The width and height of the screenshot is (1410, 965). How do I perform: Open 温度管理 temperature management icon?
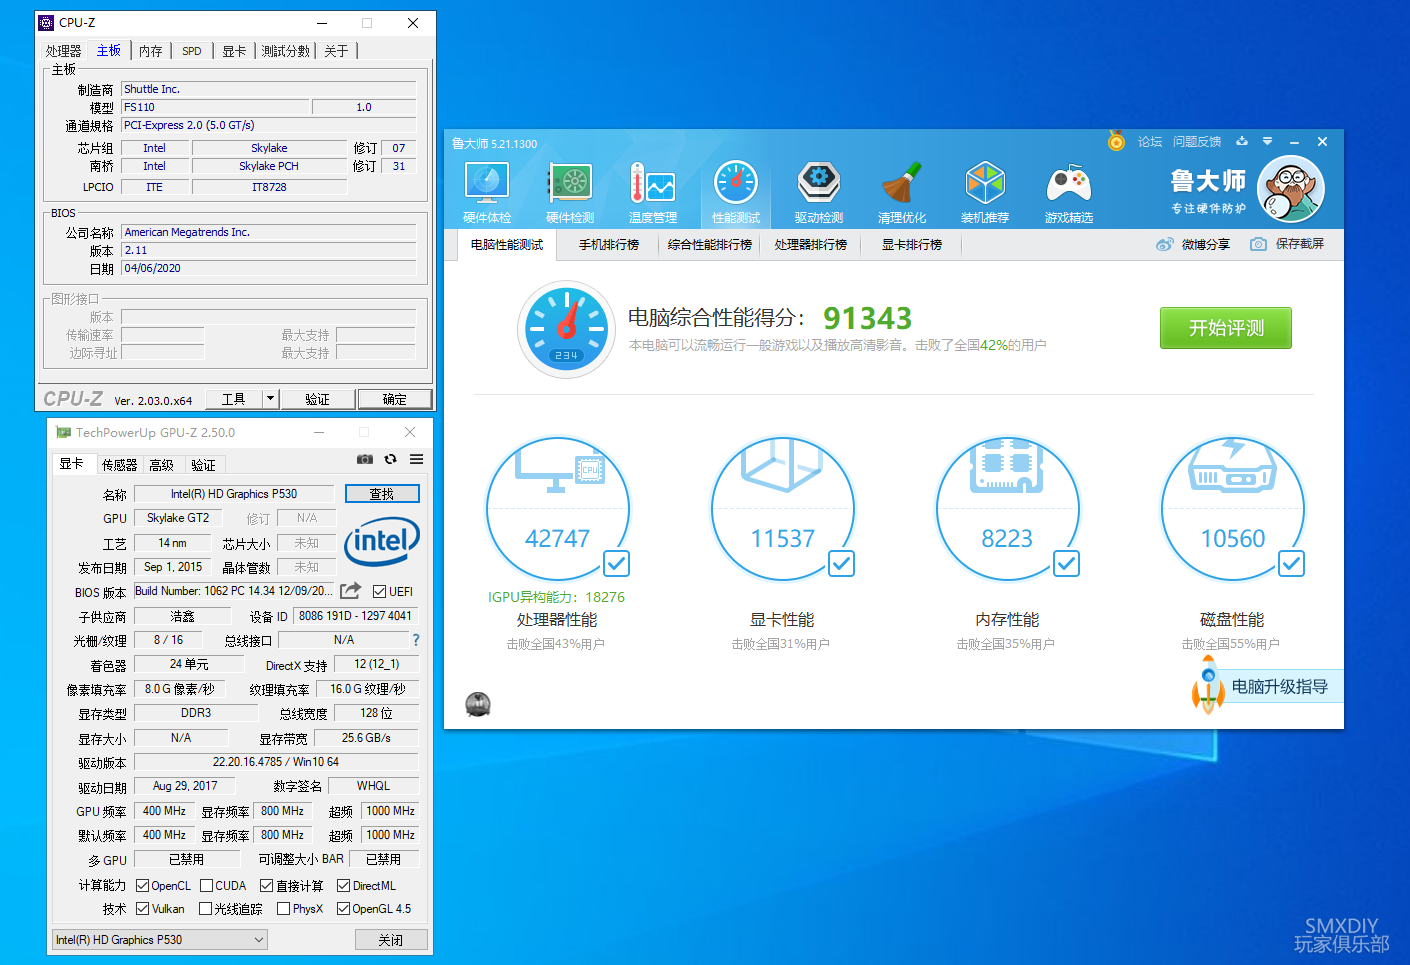653,193
